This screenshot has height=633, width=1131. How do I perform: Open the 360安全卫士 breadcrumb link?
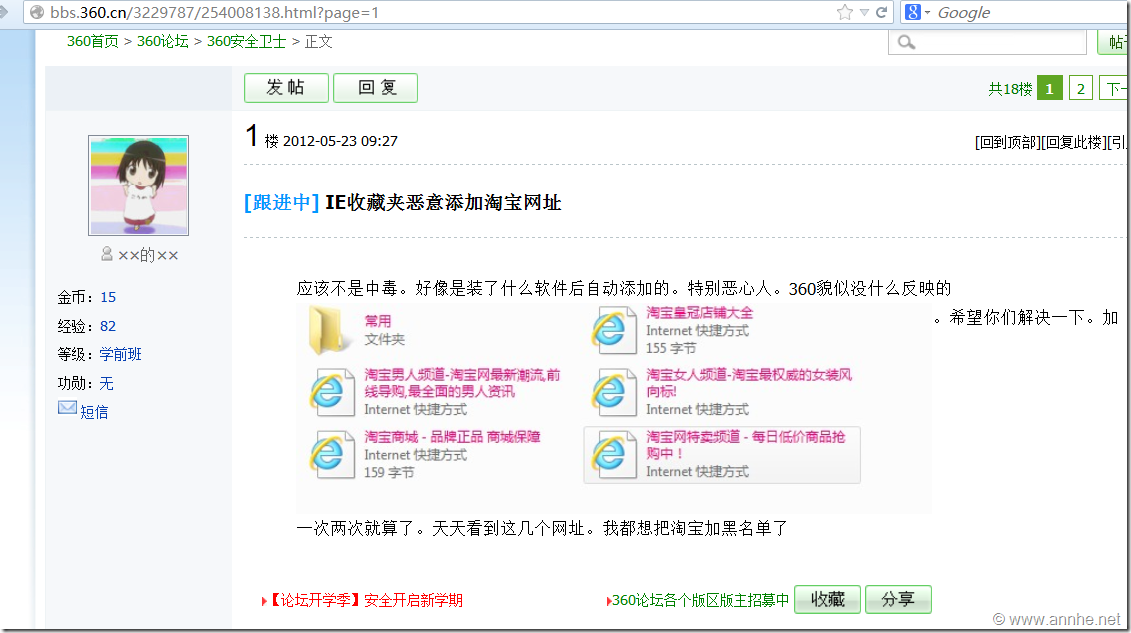click(246, 41)
